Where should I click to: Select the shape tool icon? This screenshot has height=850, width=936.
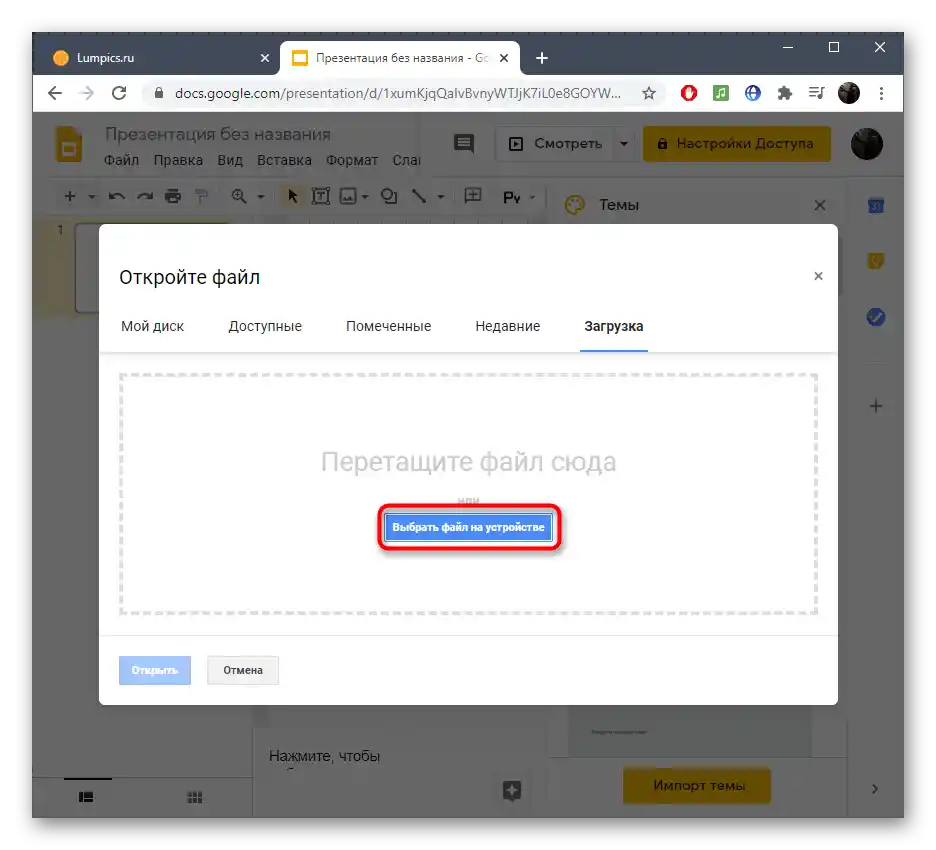(389, 196)
